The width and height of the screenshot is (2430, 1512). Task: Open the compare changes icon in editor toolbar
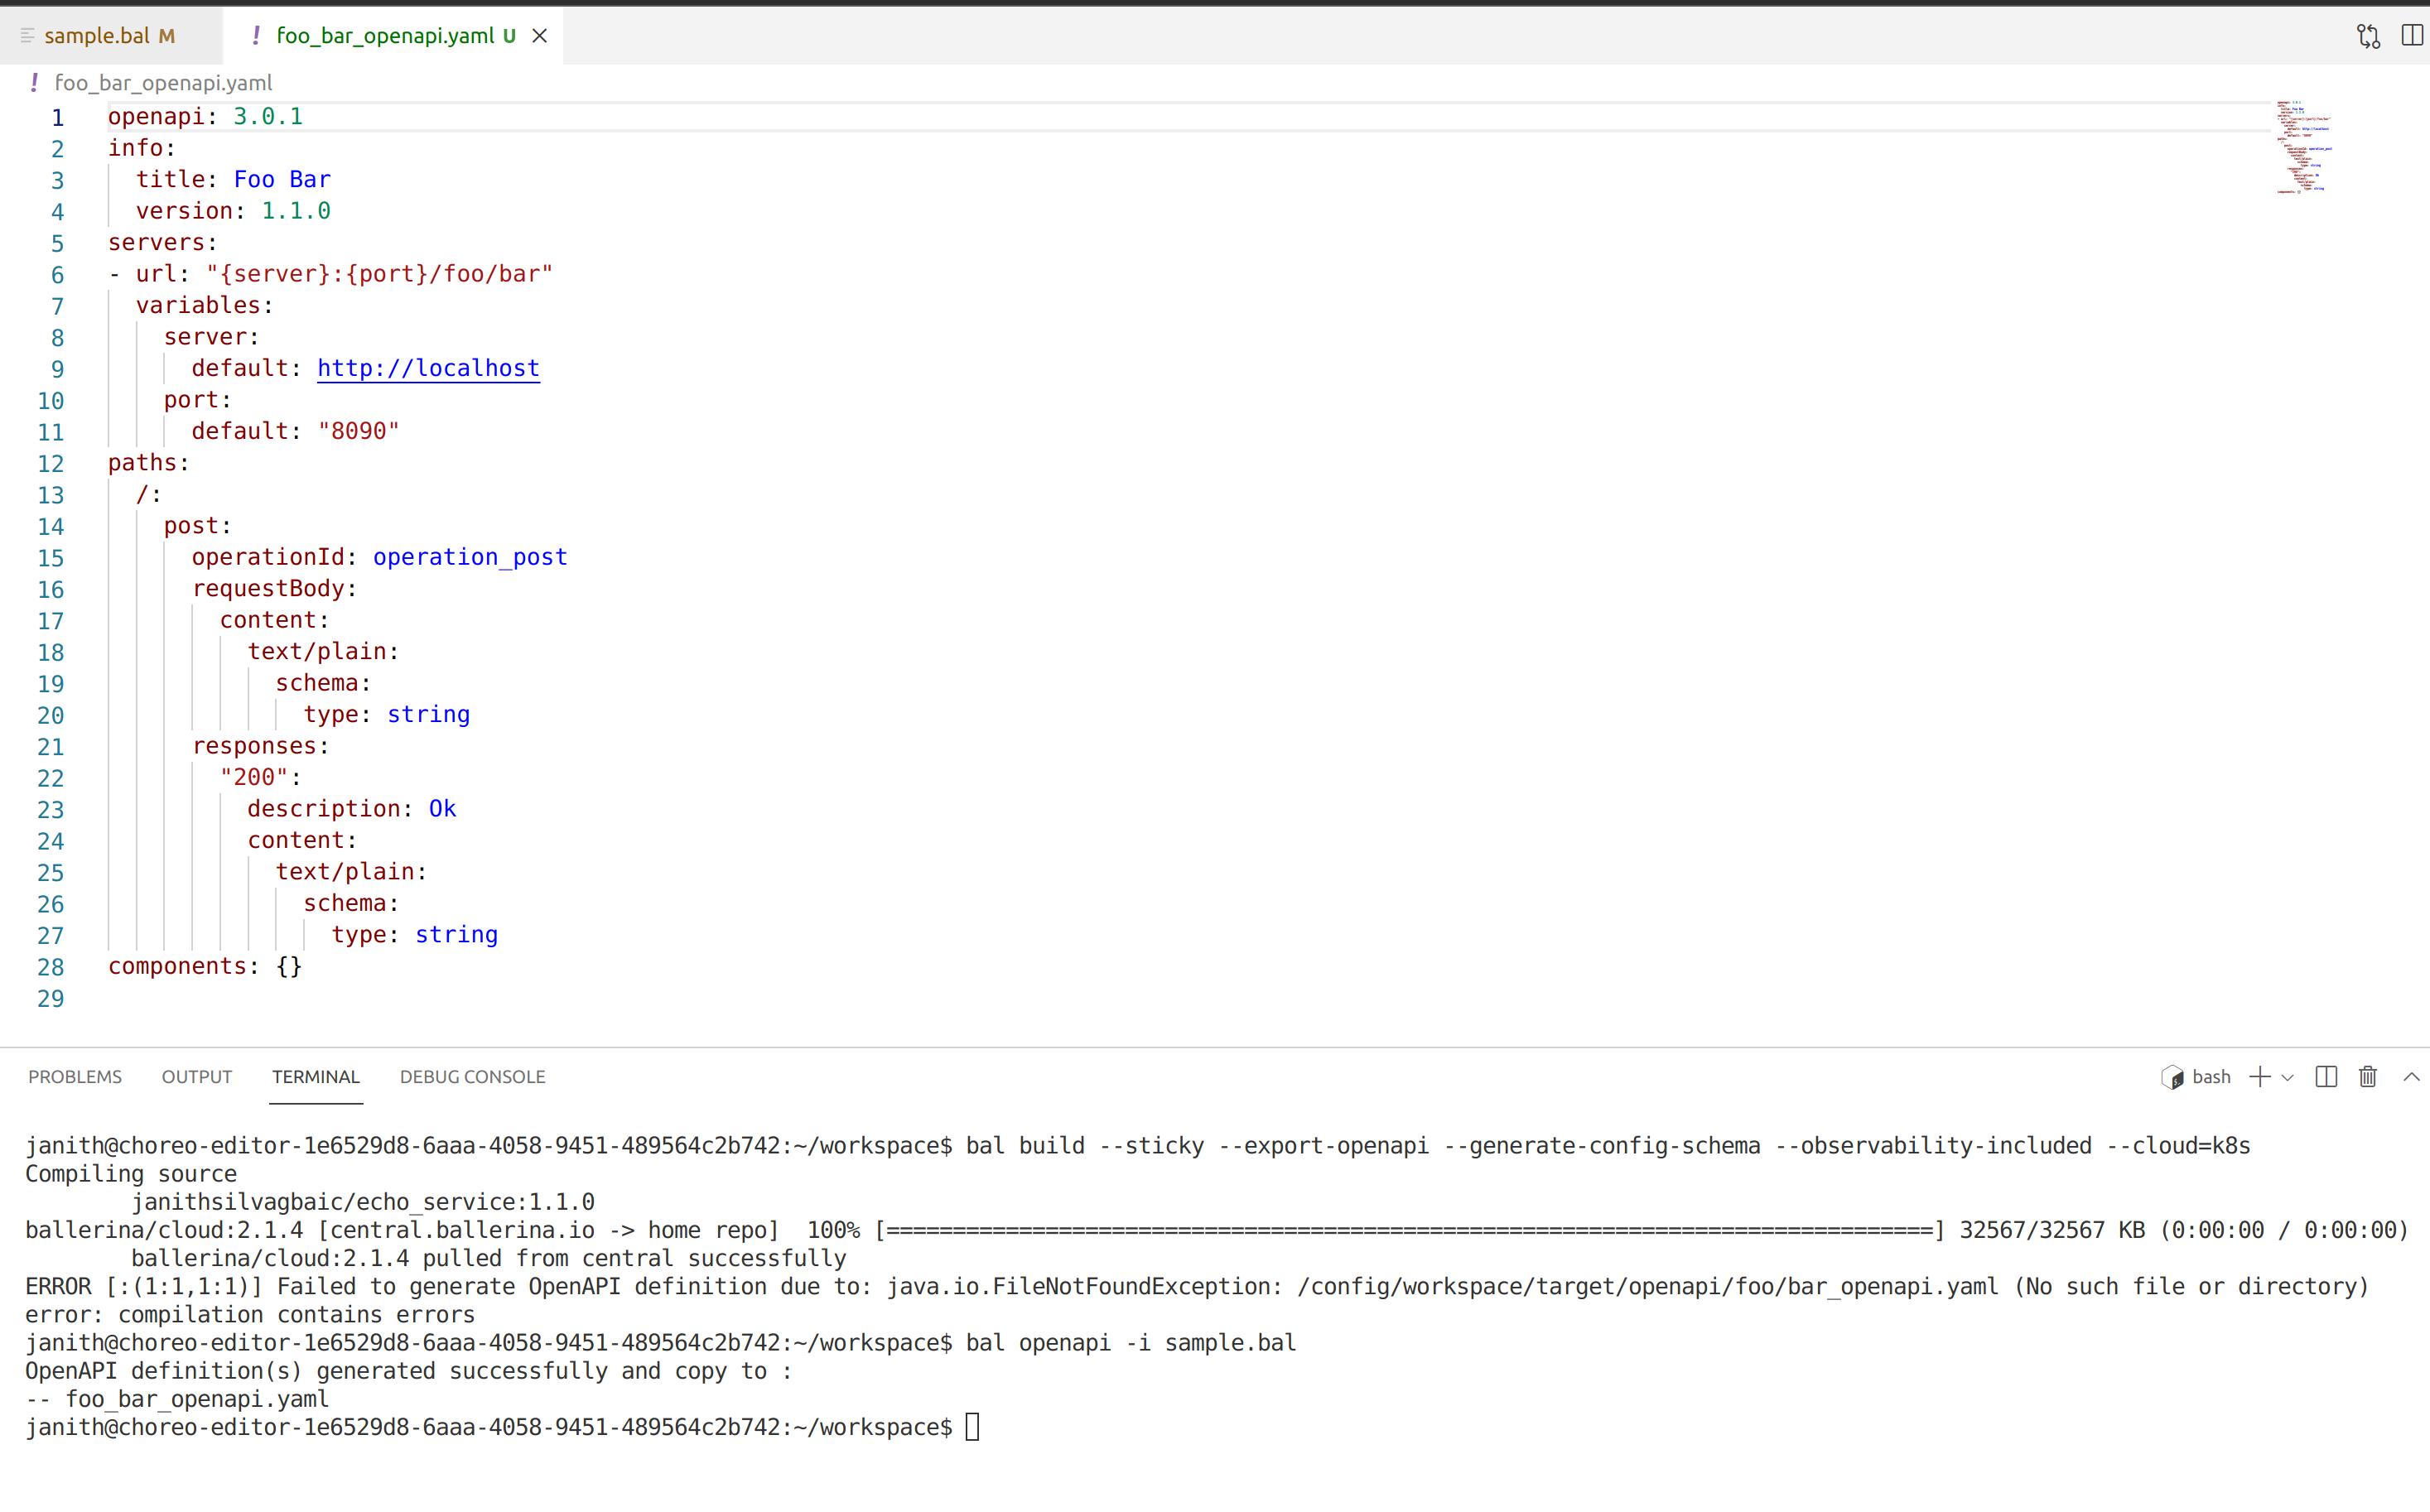(x=2367, y=36)
